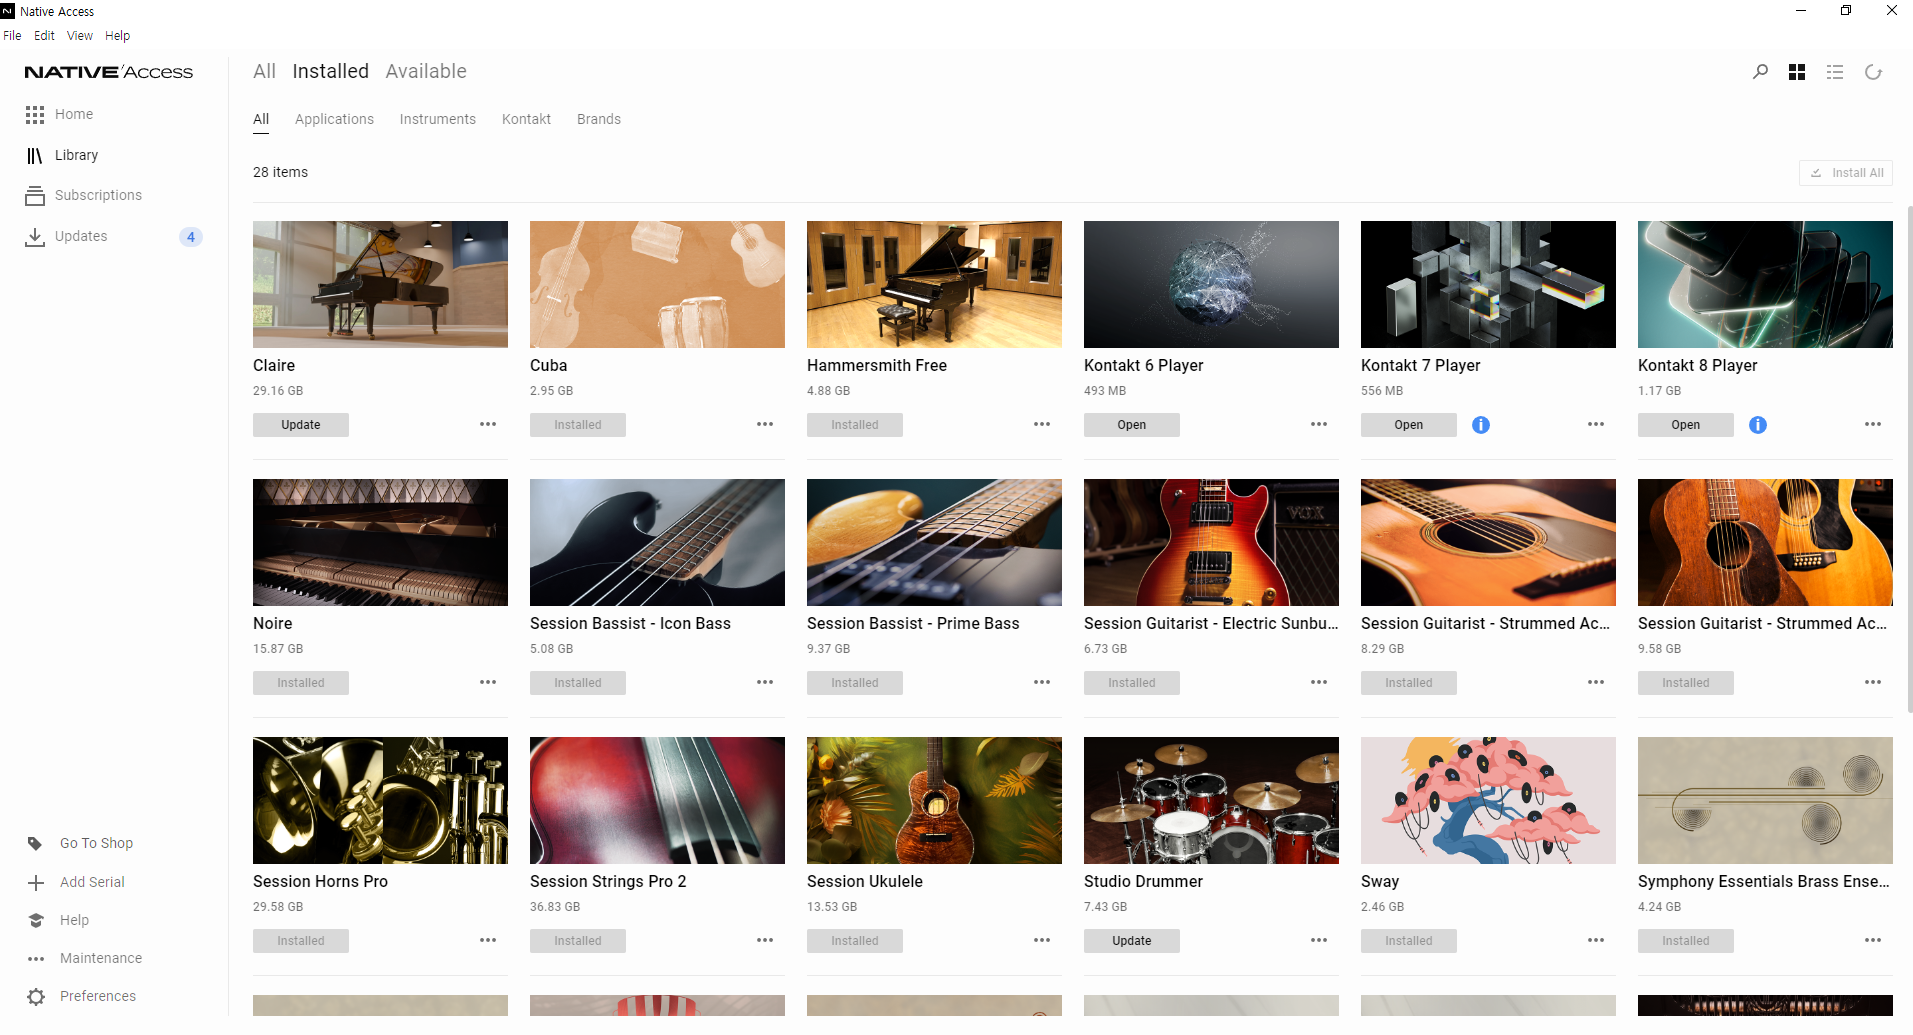
Task: Click Go To Shop tag icon
Action: (35, 843)
